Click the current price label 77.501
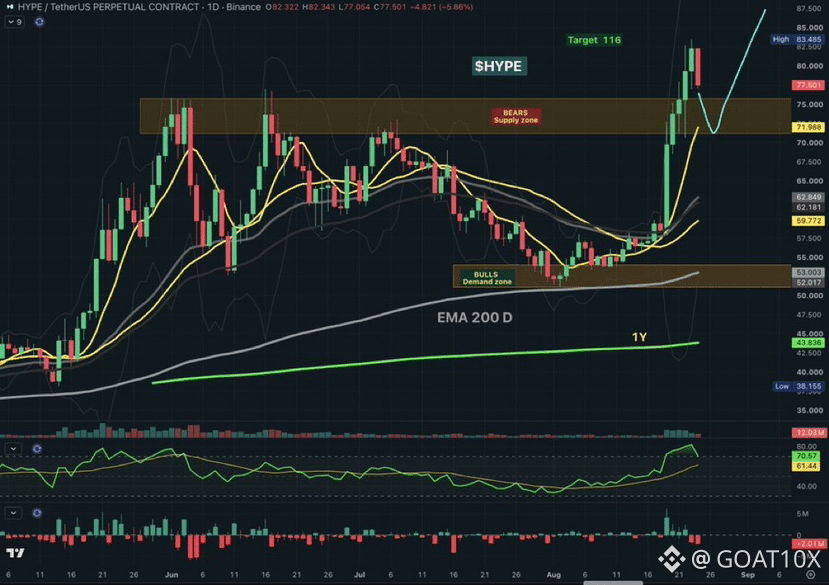Screen dimensions: 829x585 (x=808, y=85)
